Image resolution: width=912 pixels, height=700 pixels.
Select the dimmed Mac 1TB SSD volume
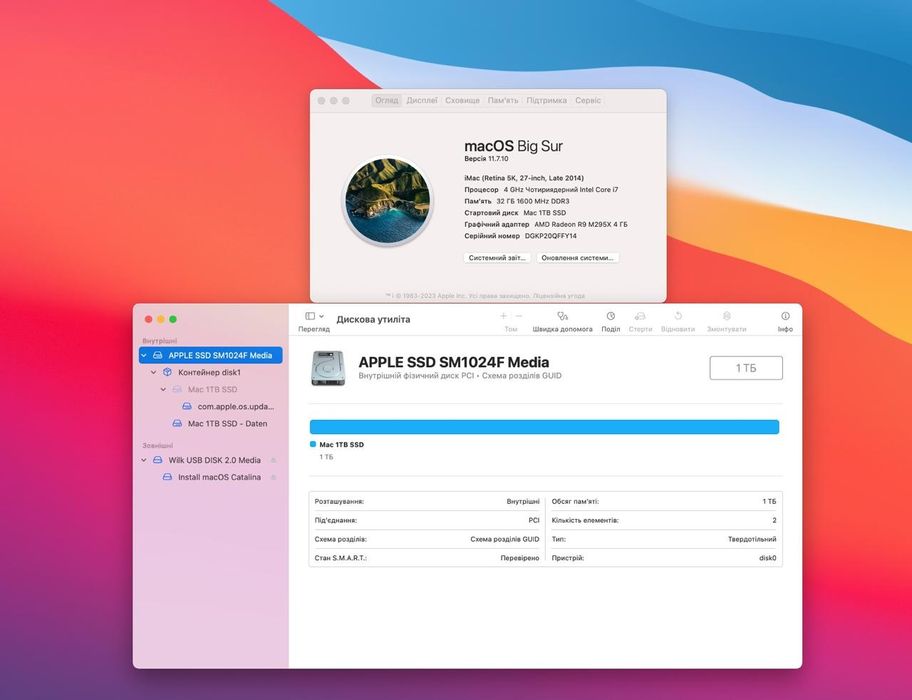click(212, 390)
